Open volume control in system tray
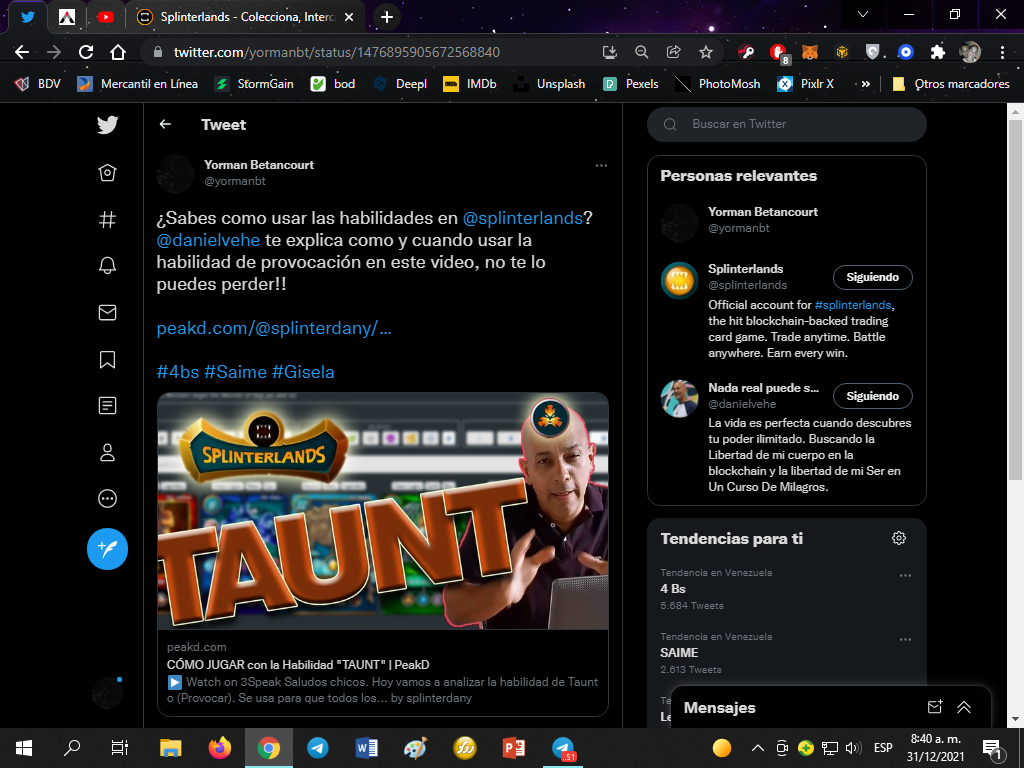This screenshot has height=768, width=1024. [853, 748]
